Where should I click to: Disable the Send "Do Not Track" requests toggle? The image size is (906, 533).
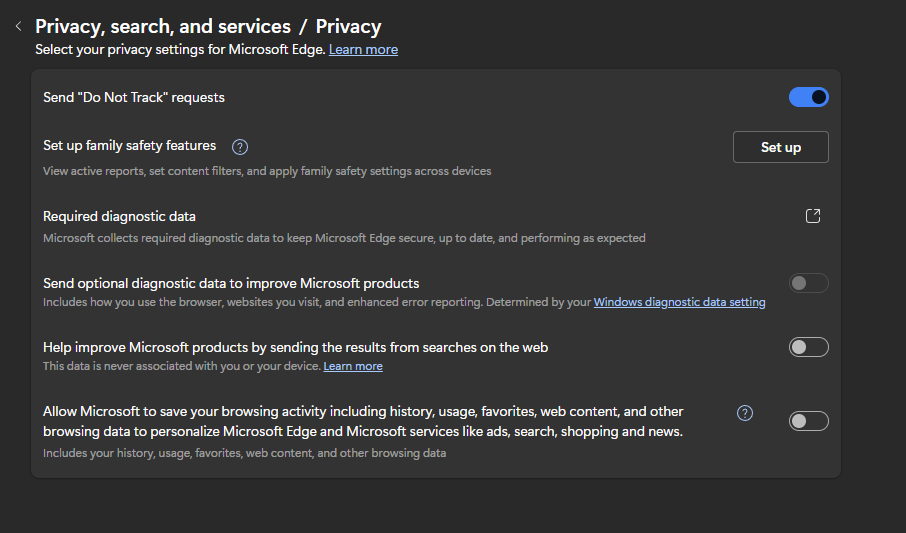[808, 97]
